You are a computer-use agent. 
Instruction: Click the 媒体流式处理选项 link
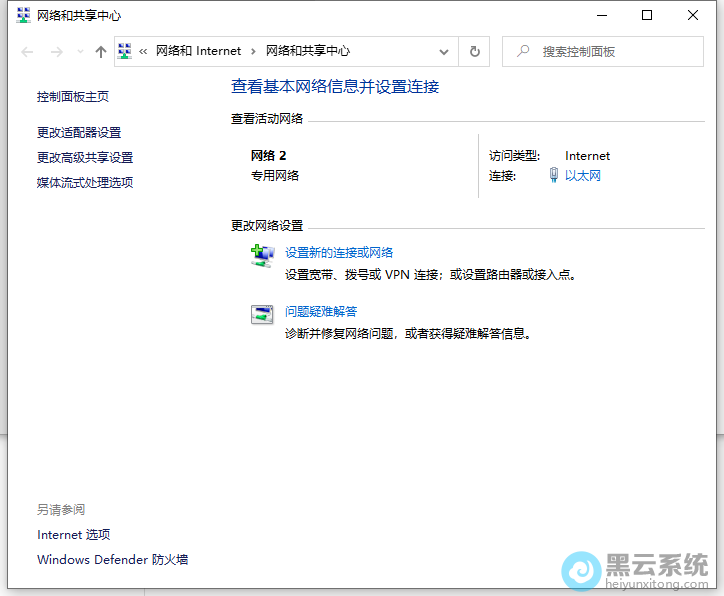85,182
